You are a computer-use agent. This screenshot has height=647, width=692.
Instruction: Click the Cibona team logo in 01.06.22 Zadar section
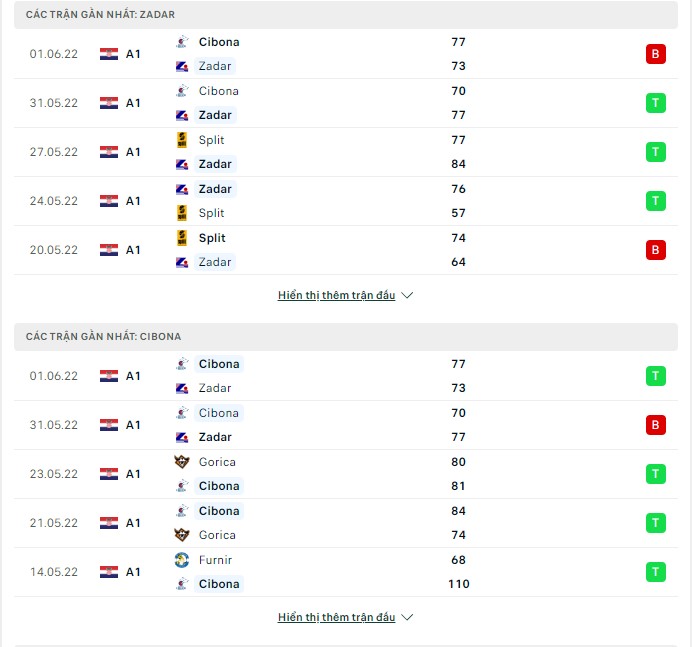coord(182,42)
